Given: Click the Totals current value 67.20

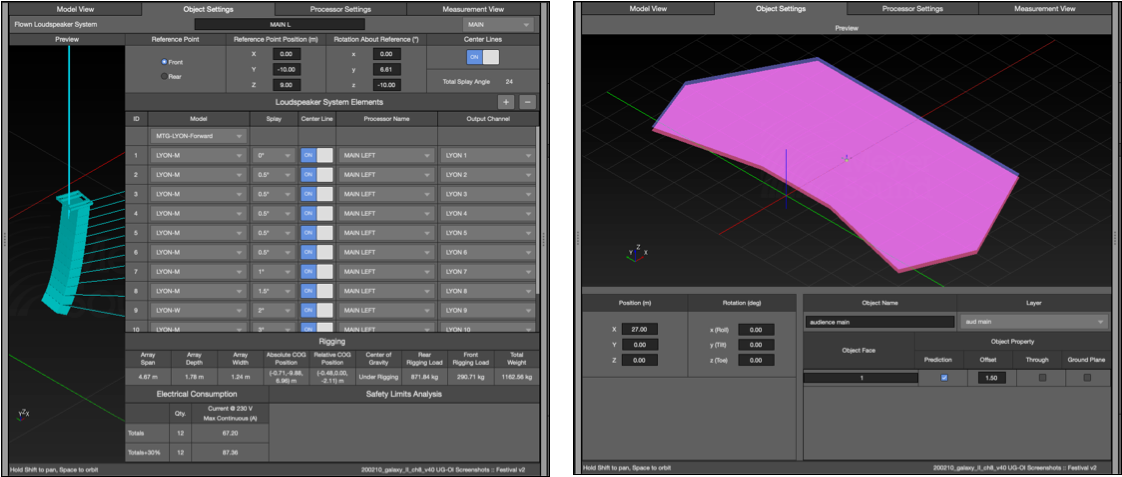Looking at the screenshot, I should [230, 433].
